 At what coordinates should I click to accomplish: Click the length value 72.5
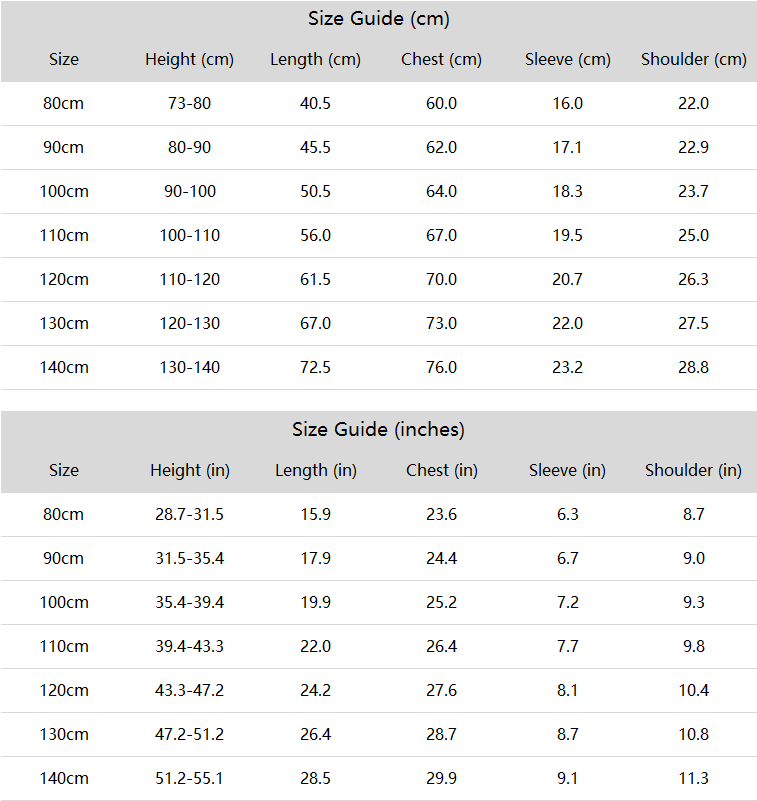(315, 367)
